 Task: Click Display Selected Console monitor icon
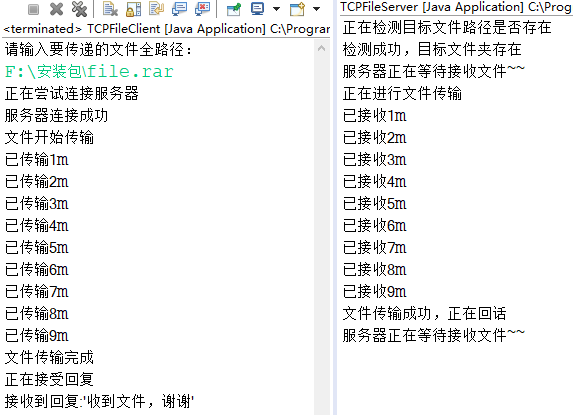257,9
